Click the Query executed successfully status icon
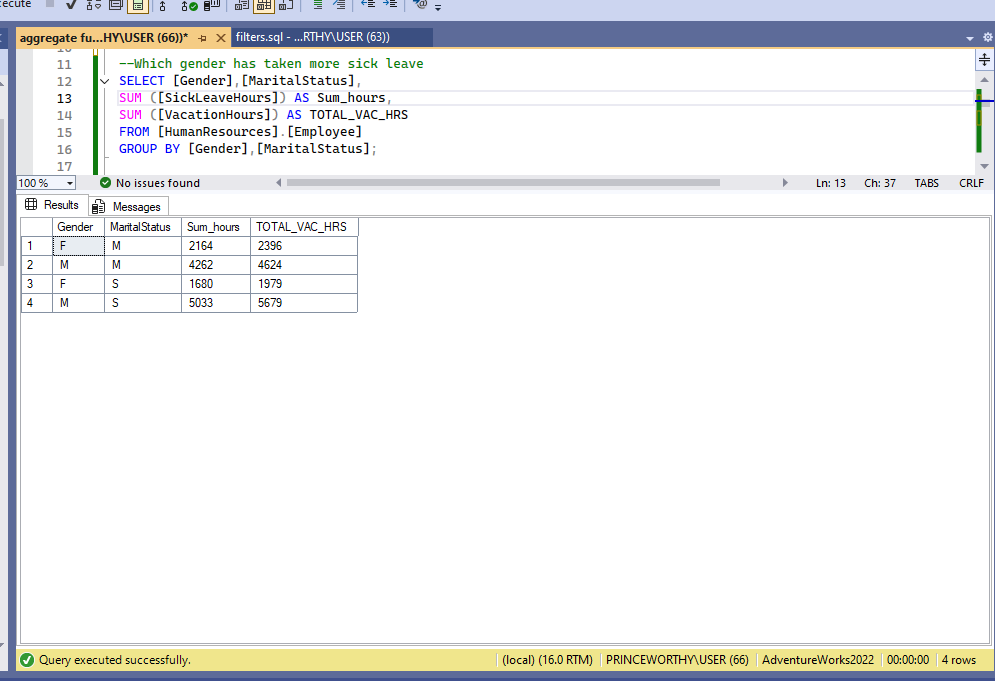The image size is (995, 681). point(27,660)
